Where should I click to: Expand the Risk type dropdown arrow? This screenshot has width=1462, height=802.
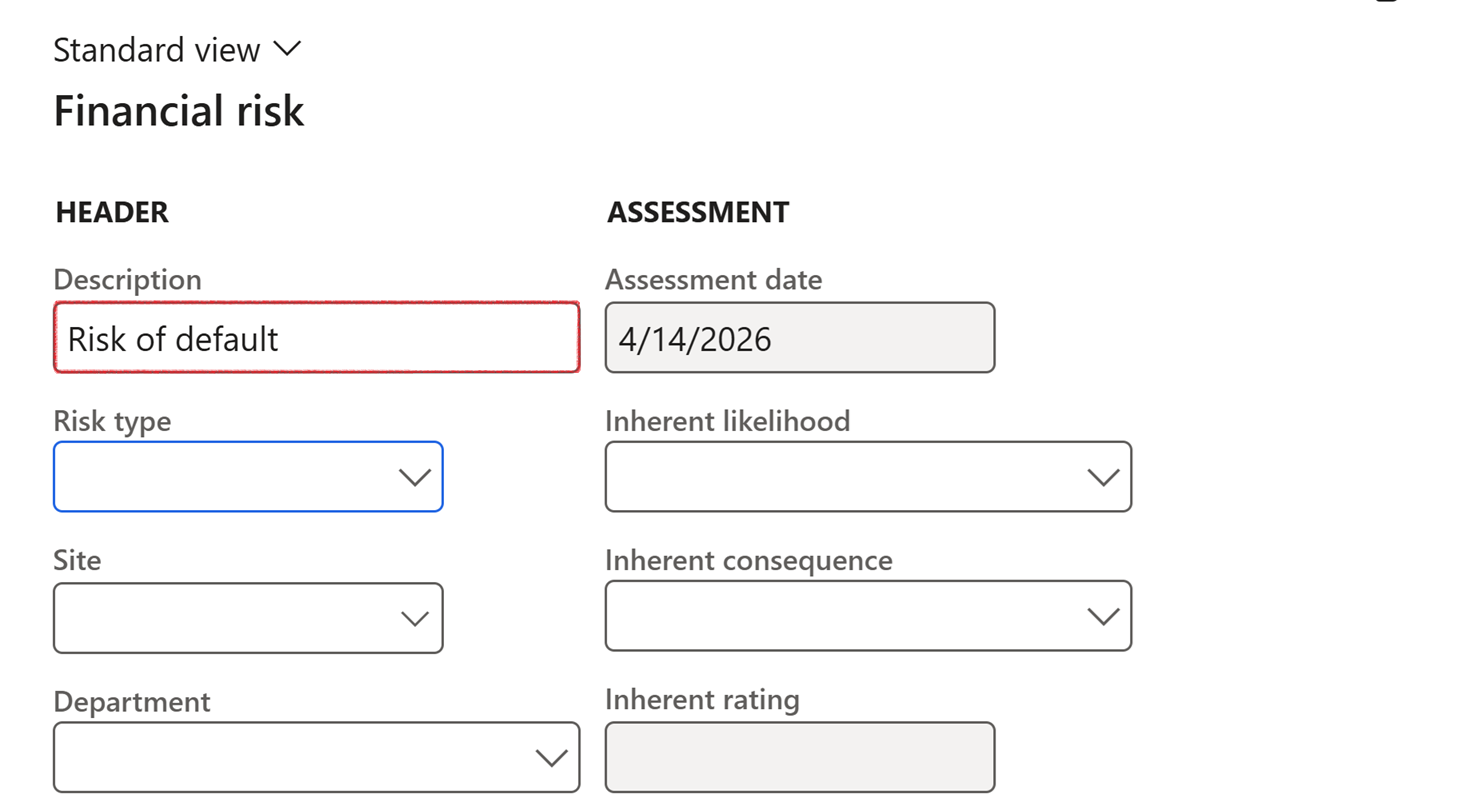coord(414,477)
